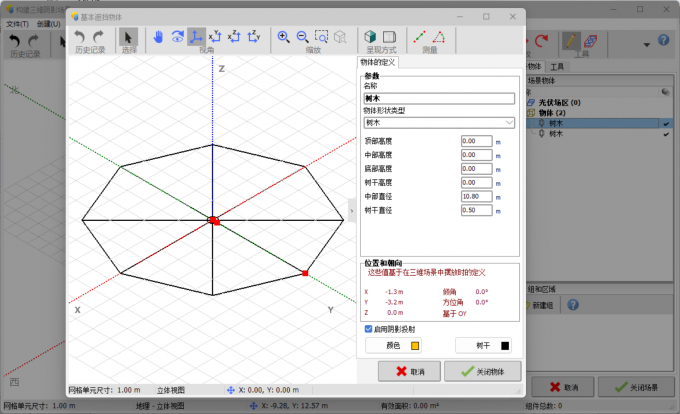Choose solid shaded cube rendering mode

tap(370, 37)
